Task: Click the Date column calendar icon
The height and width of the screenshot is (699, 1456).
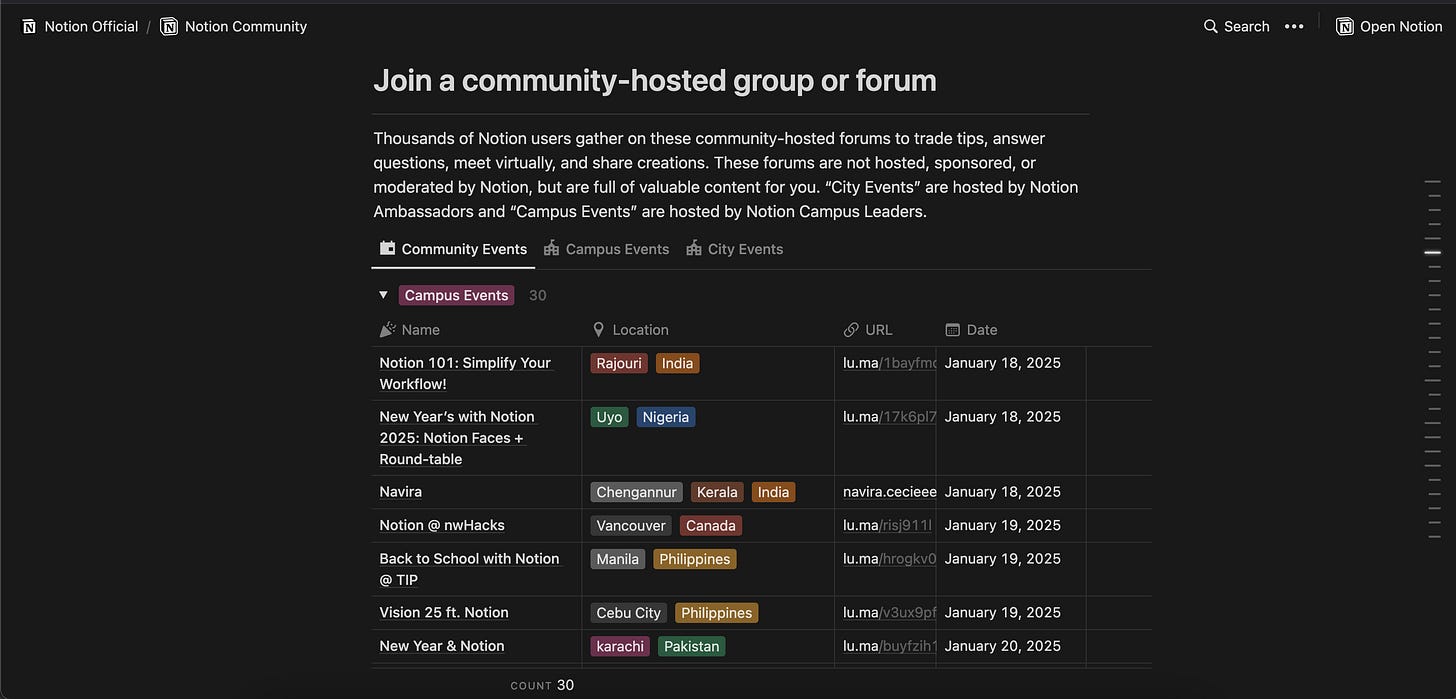Action: coord(952,329)
